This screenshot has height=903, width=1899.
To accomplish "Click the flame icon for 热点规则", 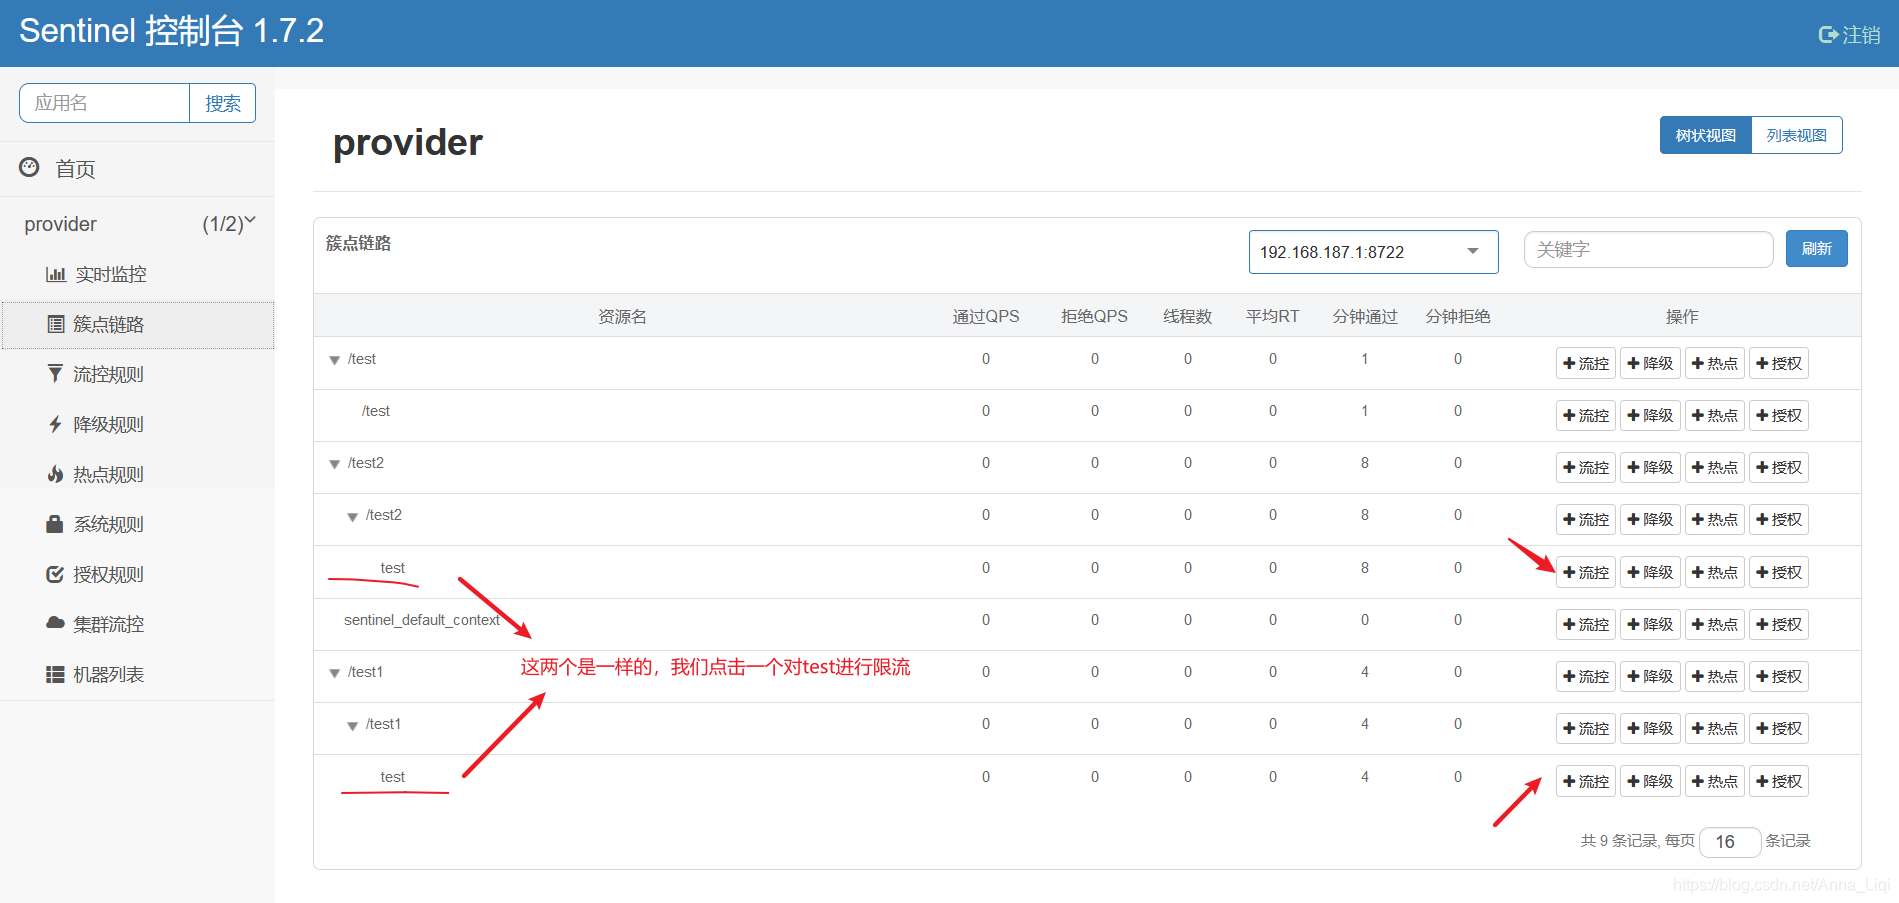I will point(56,474).
